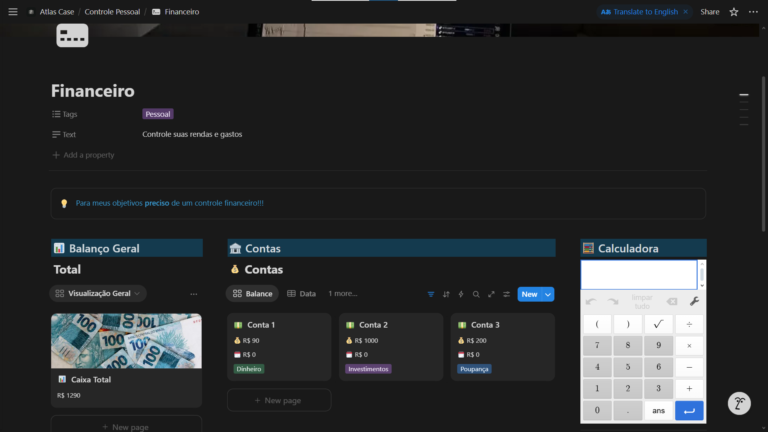Screen dimensions: 768x432
Task: Open the dropdown arrow beside New button
Action: tap(548, 294)
